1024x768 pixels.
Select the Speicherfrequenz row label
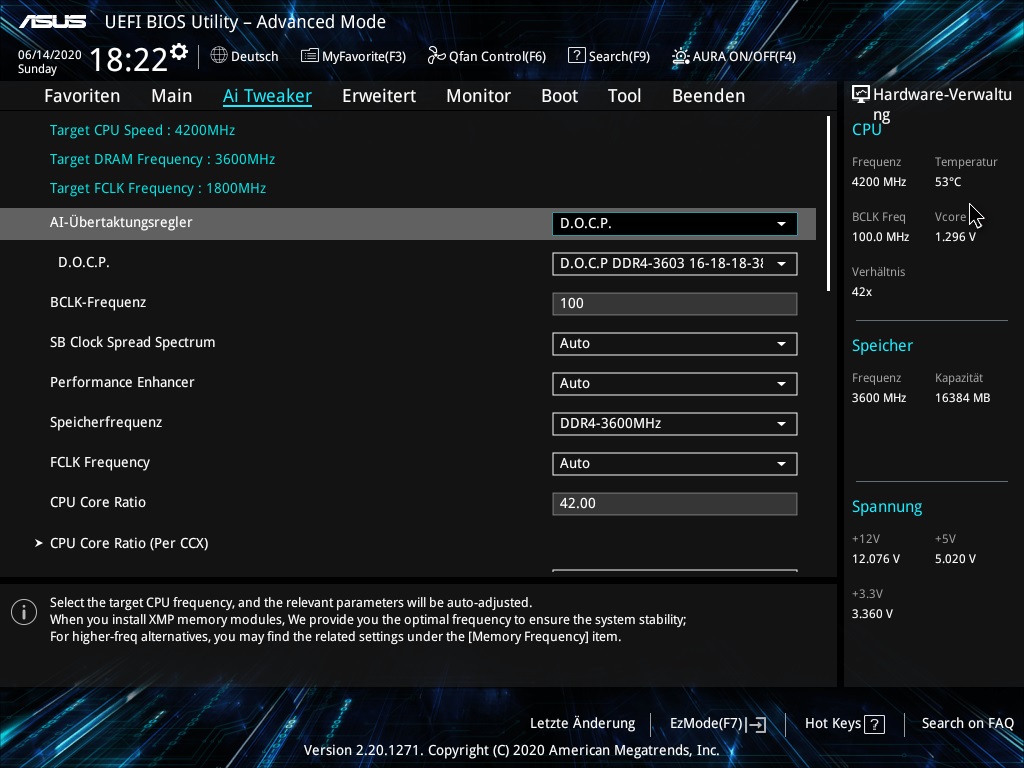(106, 423)
